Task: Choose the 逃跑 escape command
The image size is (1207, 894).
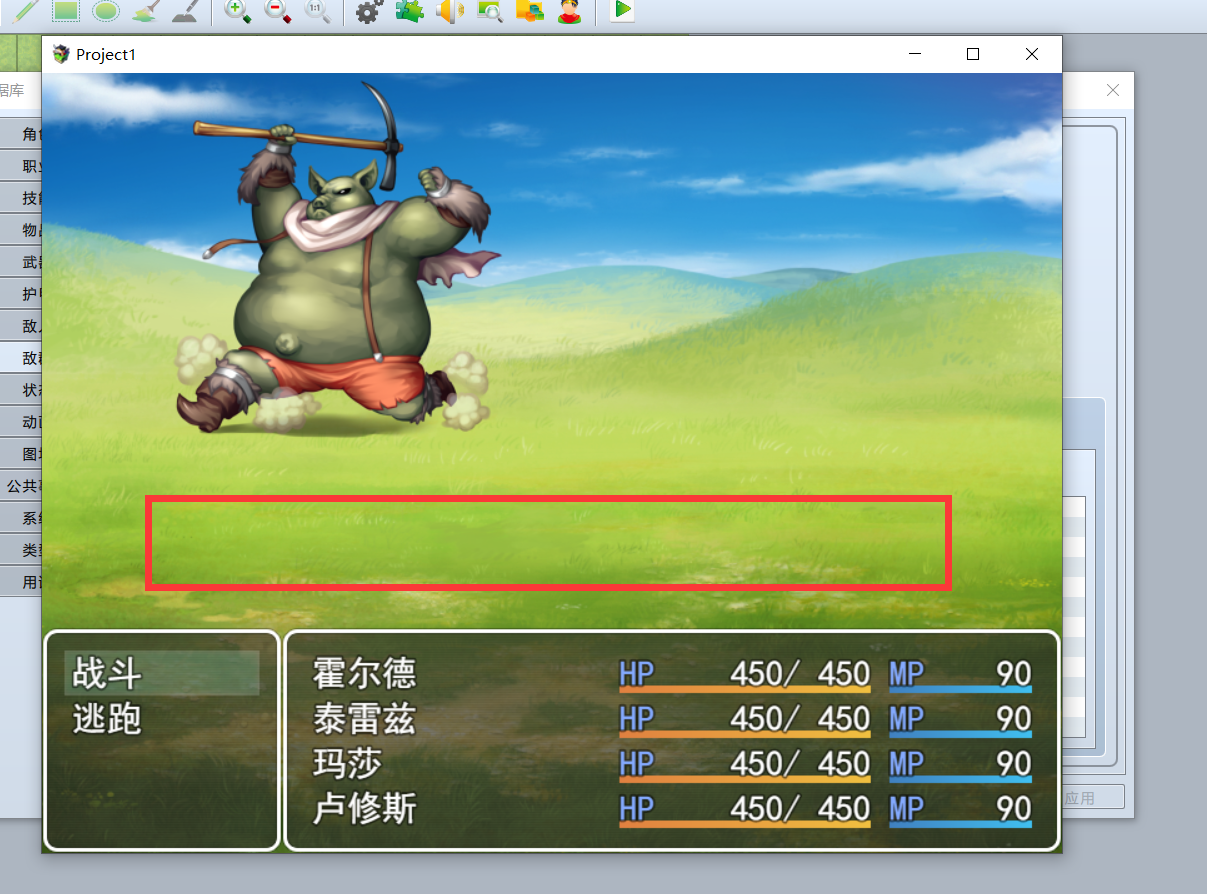Action: pos(107,719)
